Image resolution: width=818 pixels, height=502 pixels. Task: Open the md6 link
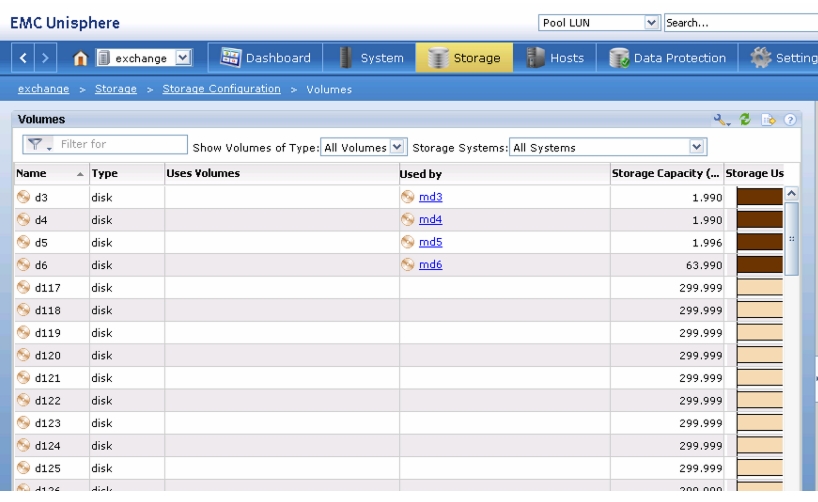430,265
